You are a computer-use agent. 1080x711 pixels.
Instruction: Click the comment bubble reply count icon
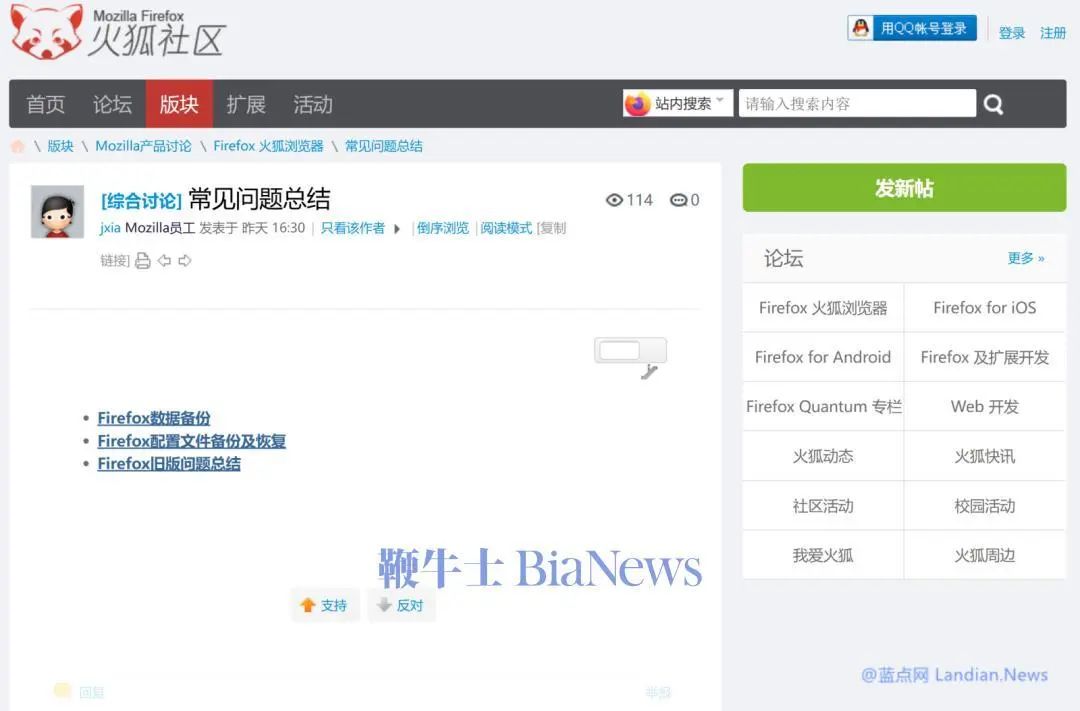click(x=678, y=200)
